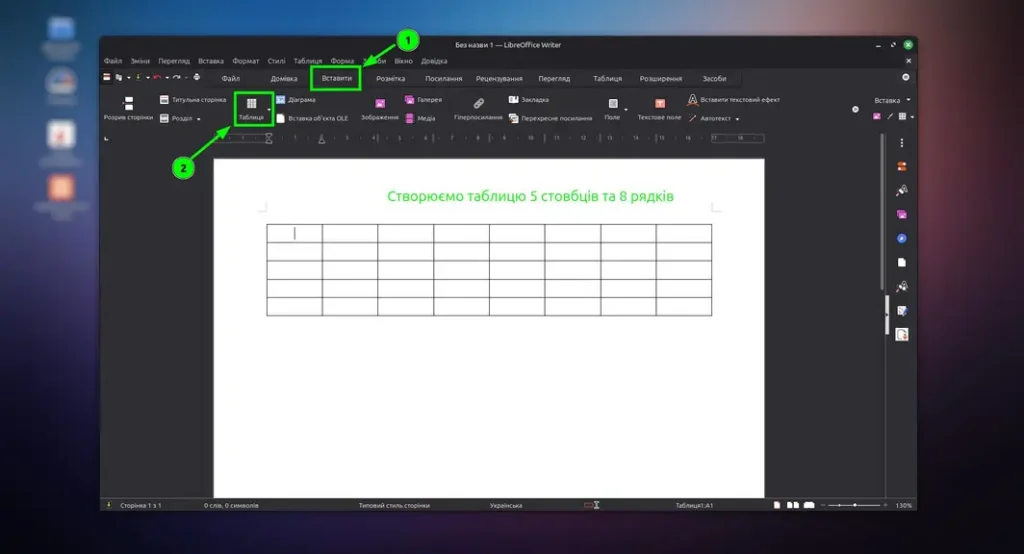Open the Галерея gallery
This screenshot has height=554, width=1024.
pos(423,100)
